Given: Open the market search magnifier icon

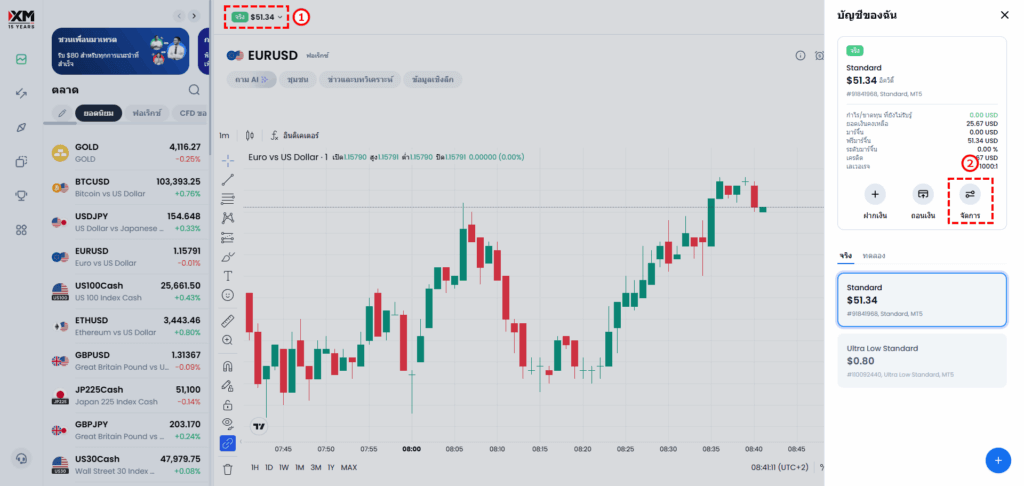Looking at the screenshot, I should click(x=194, y=90).
